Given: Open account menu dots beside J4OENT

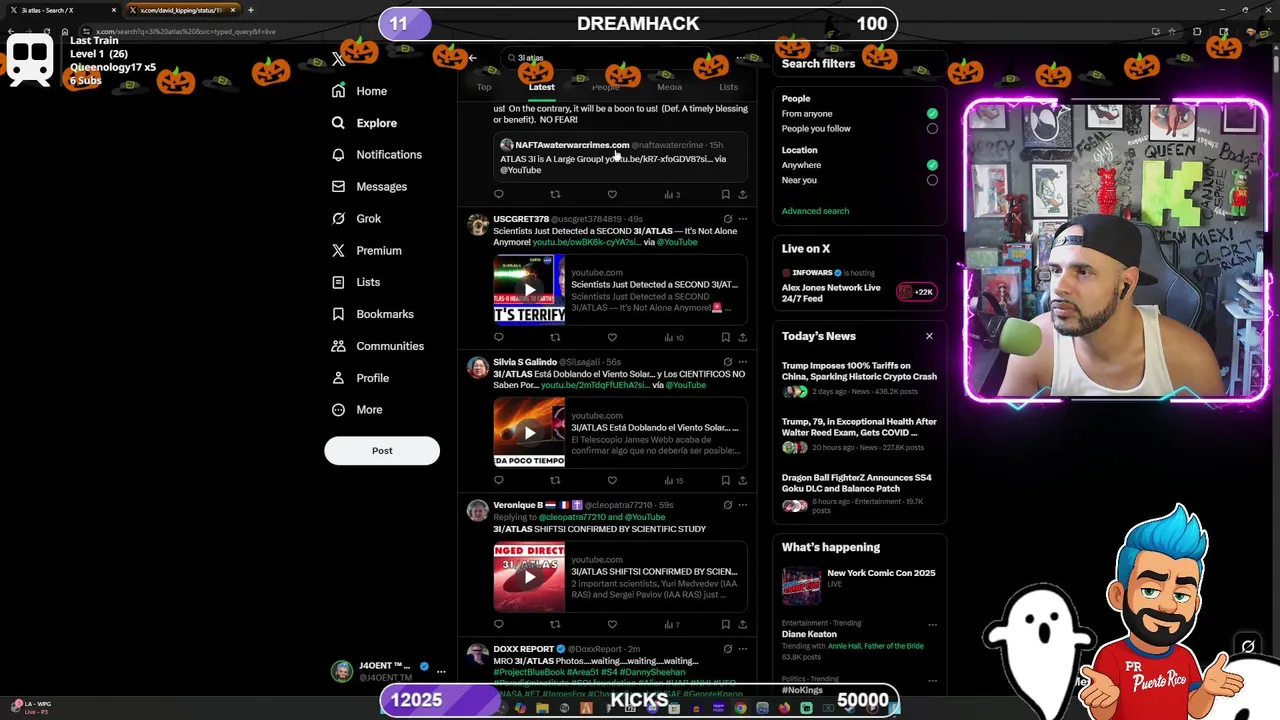Looking at the screenshot, I should [x=441, y=671].
